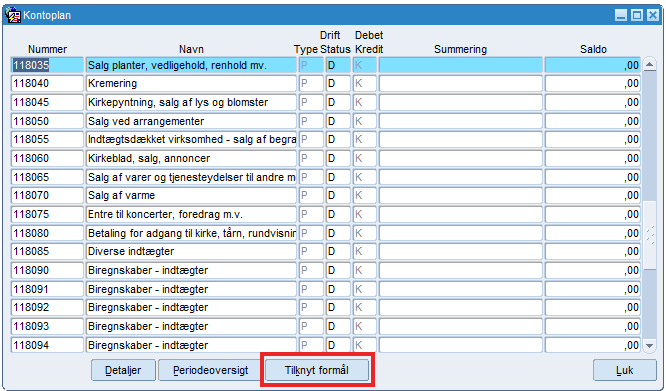Click the 'Salg af varme' name field
666x391 pixels.
191,196
